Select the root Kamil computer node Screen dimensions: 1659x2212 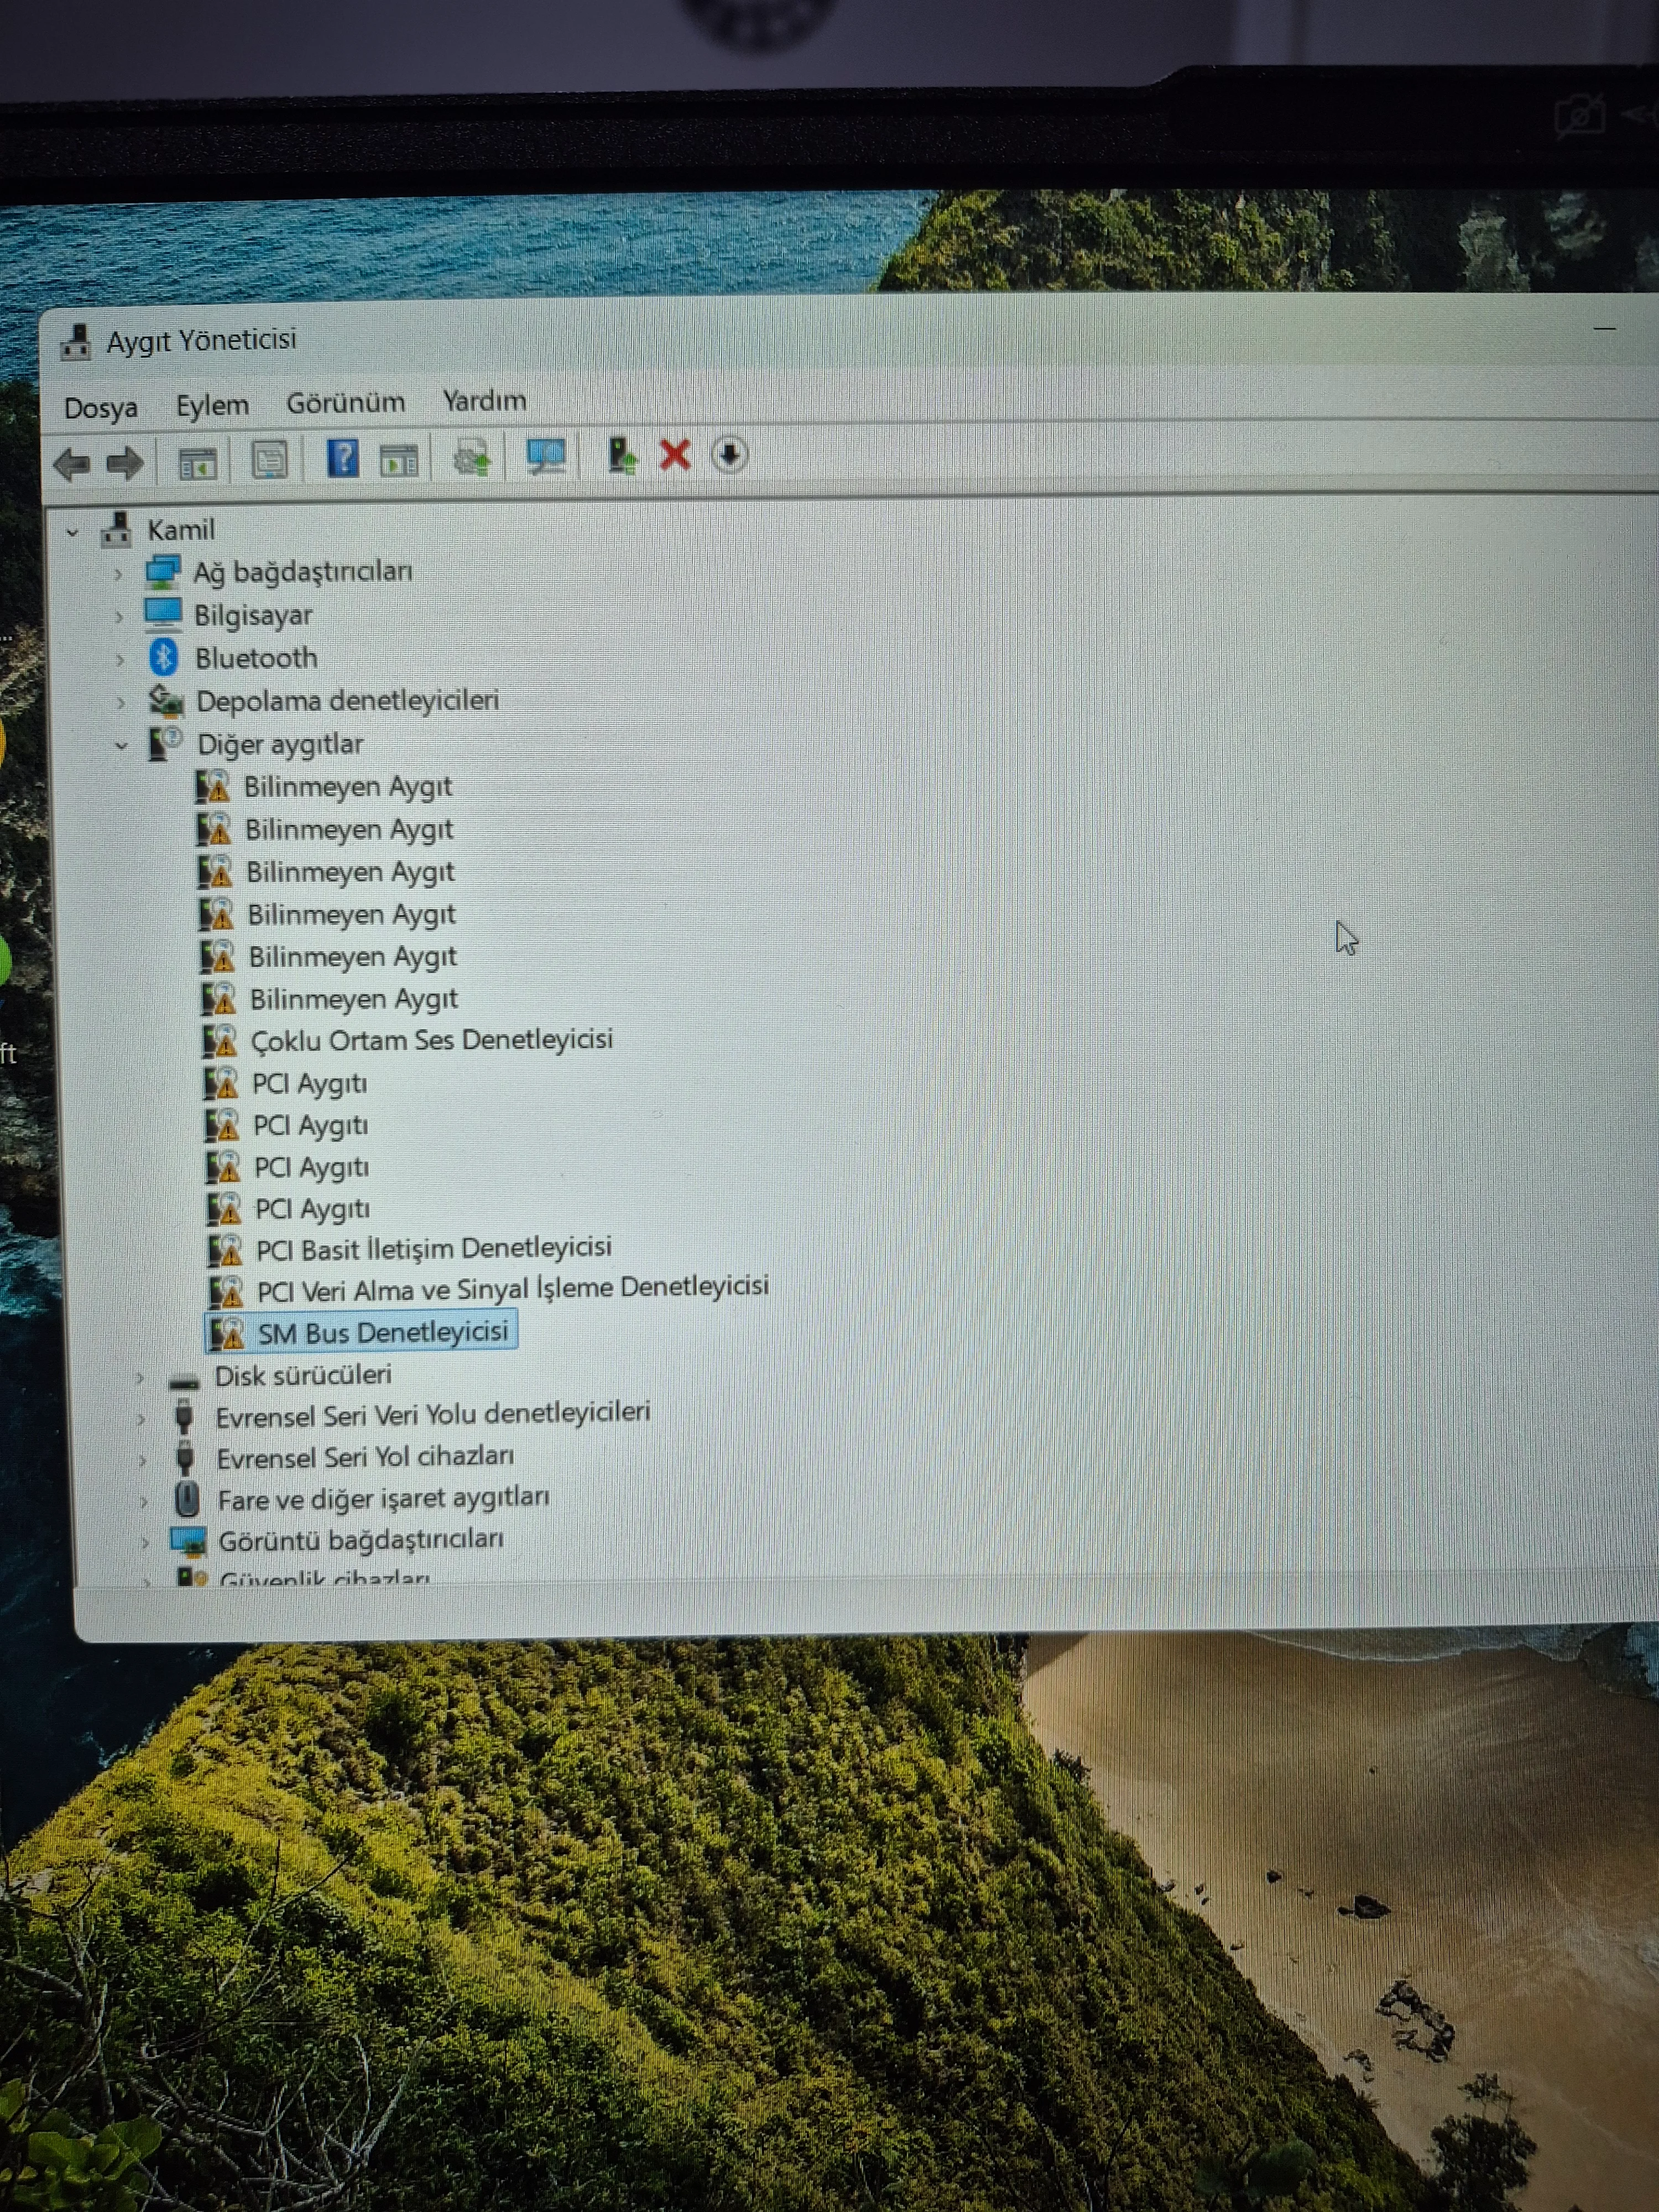[x=180, y=530]
